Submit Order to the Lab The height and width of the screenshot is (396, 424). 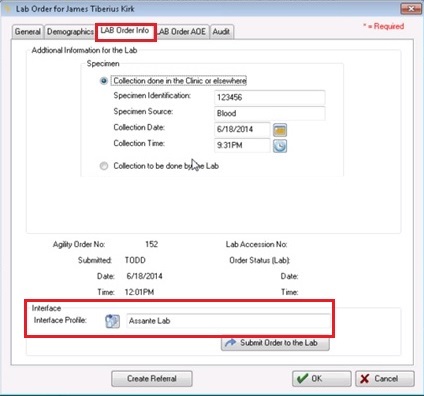point(275,343)
